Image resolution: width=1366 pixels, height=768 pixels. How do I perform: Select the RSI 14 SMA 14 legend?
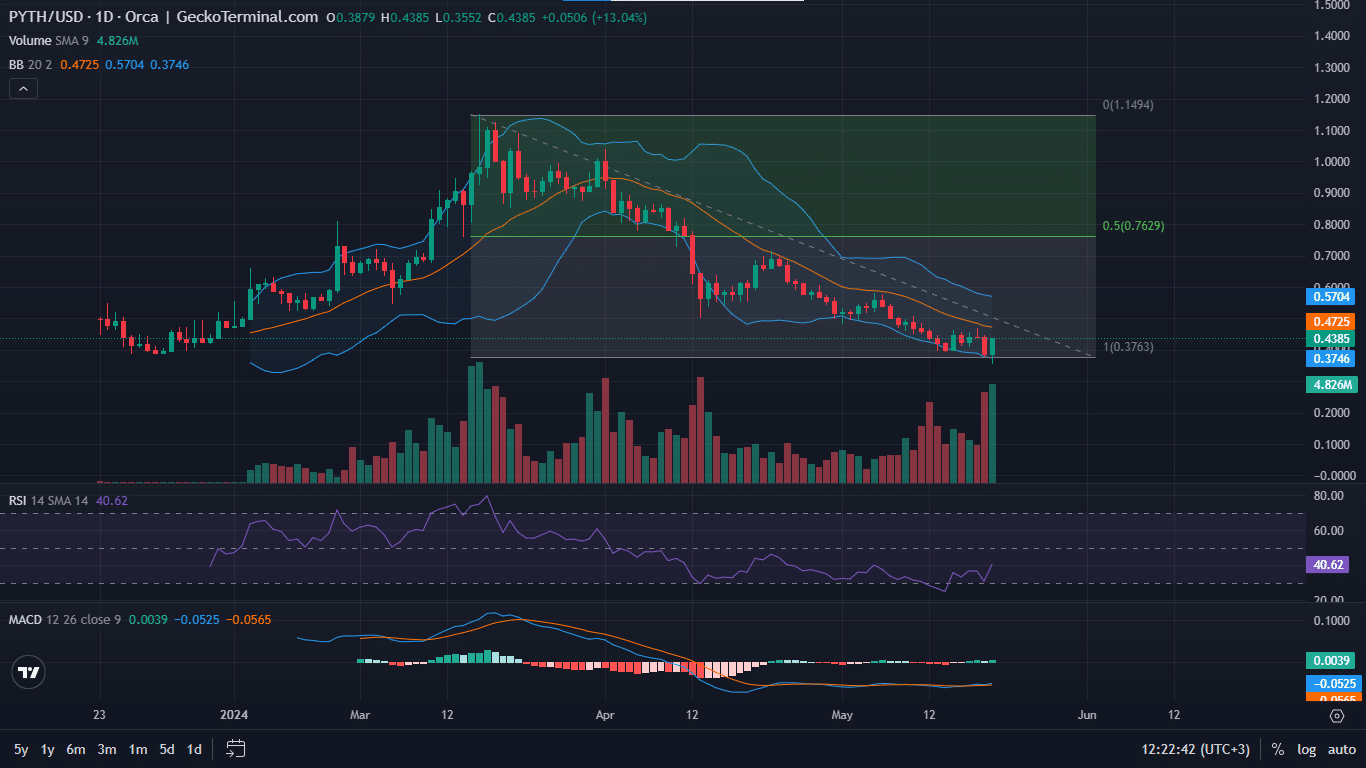pos(49,500)
